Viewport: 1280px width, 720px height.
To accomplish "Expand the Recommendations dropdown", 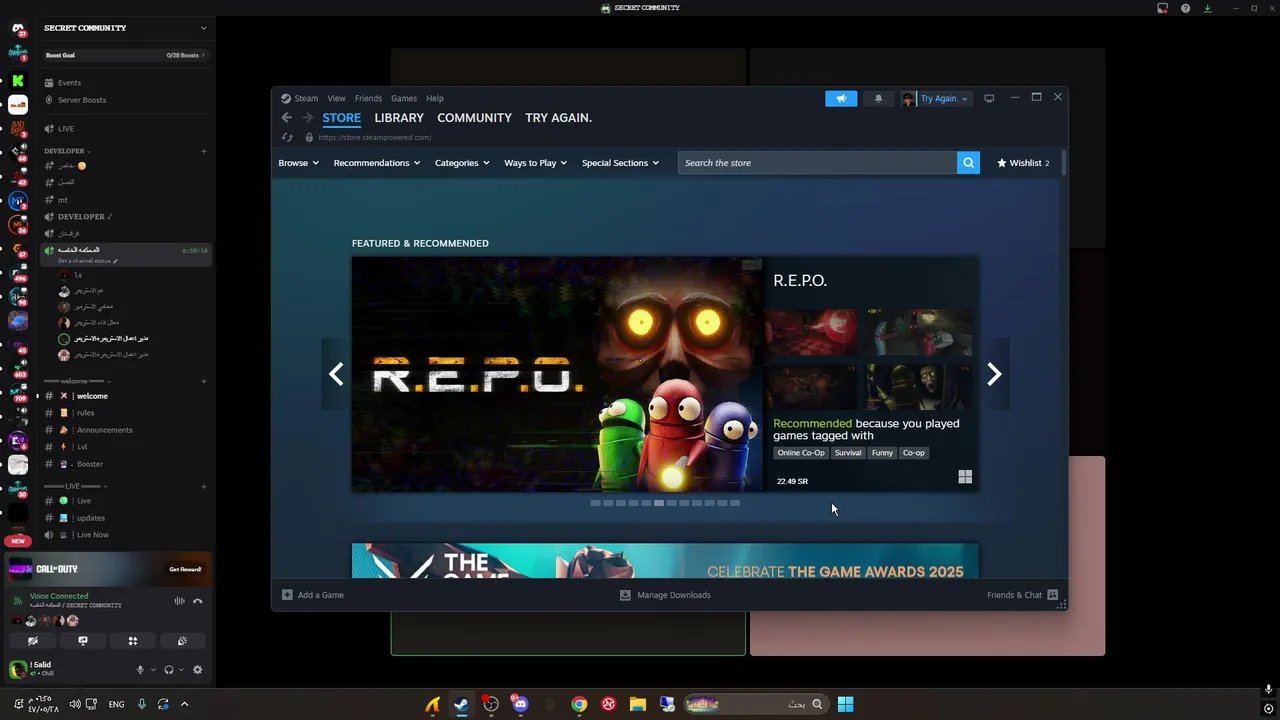I will point(377,163).
